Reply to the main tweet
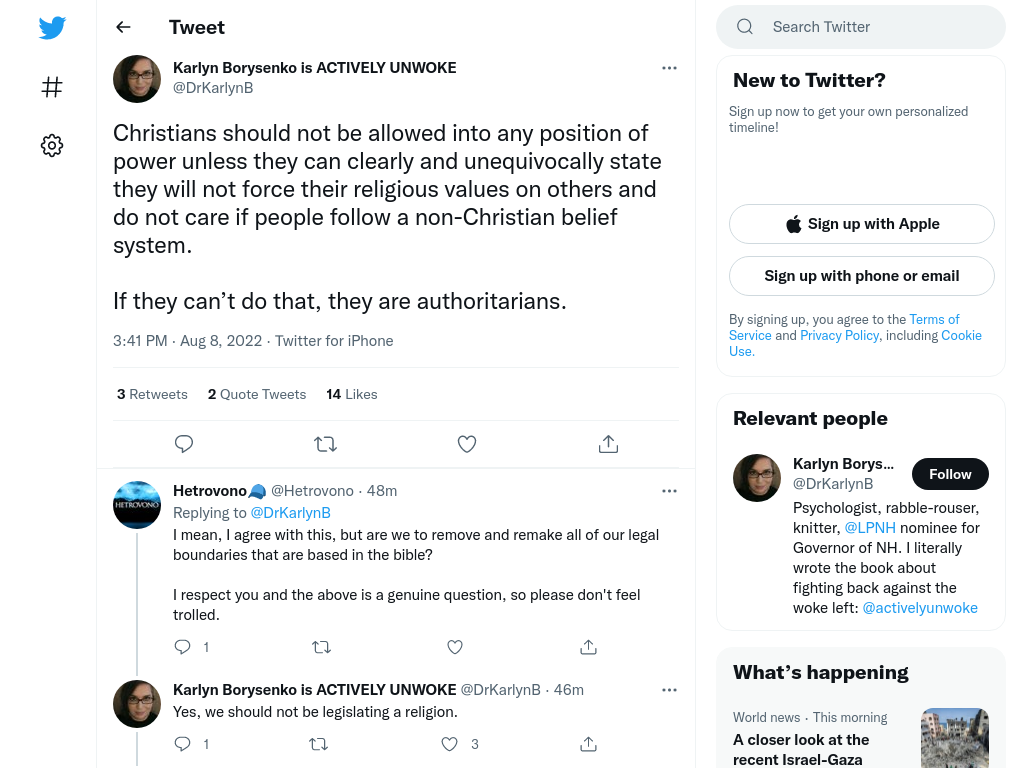 (x=184, y=444)
